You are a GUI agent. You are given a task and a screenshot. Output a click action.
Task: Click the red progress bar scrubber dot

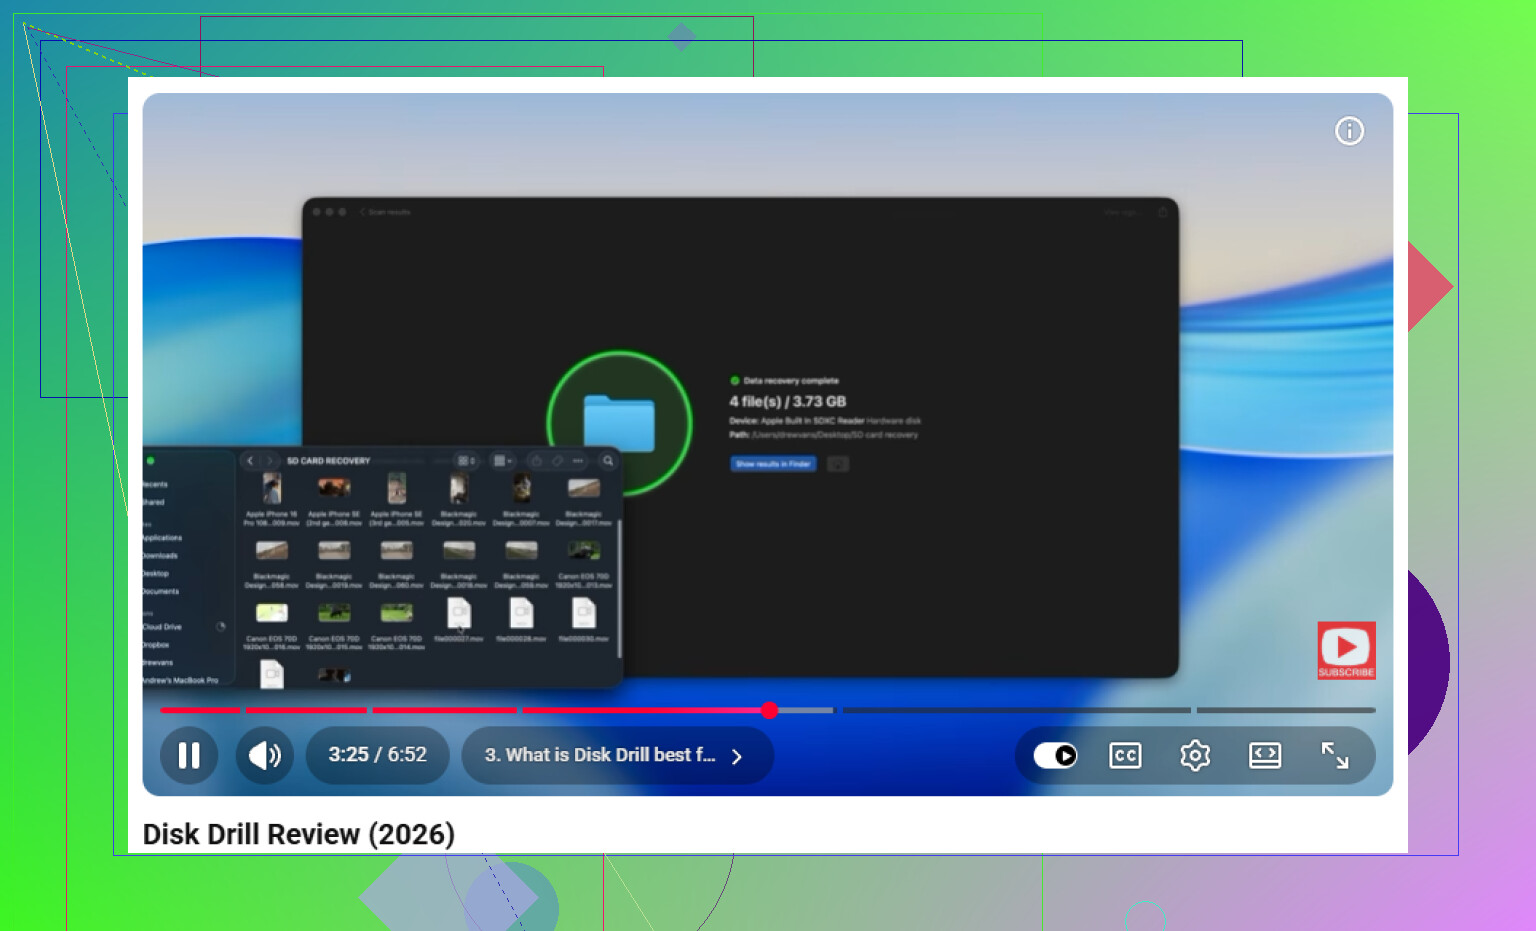pos(769,710)
